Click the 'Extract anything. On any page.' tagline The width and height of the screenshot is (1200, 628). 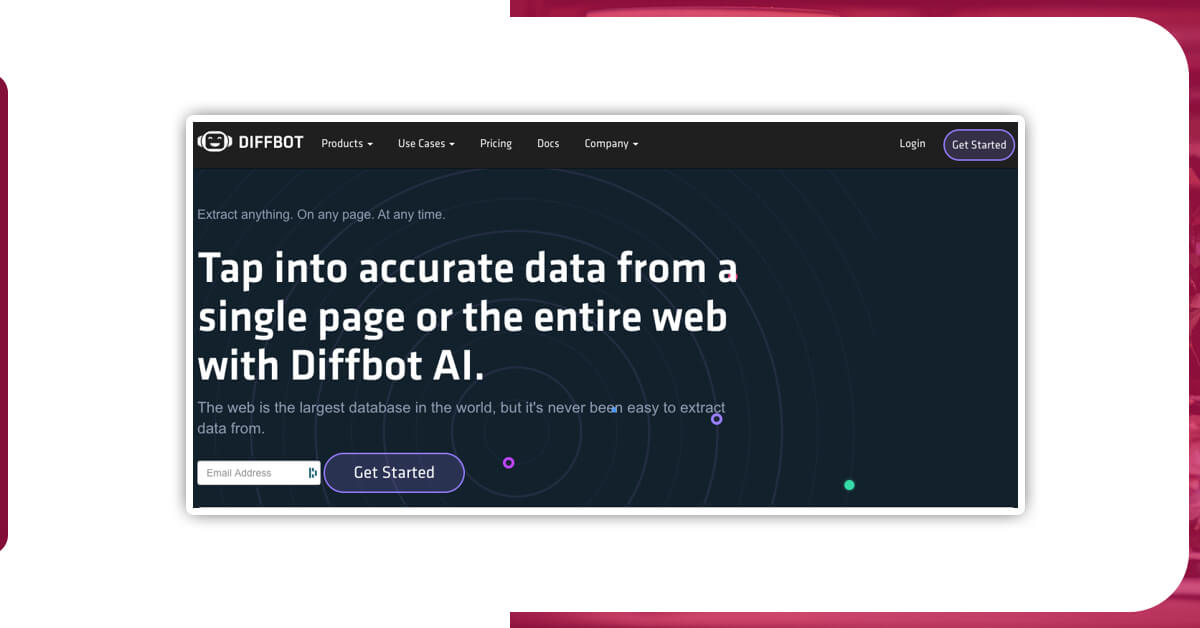click(x=321, y=214)
